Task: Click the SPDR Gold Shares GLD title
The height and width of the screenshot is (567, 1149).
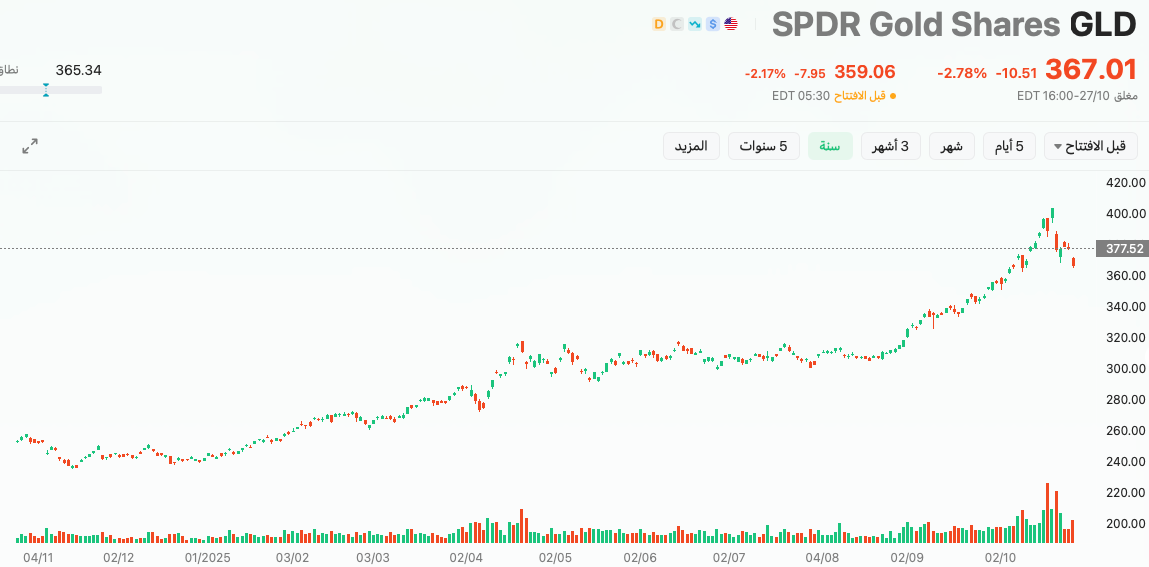Action: pos(953,25)
